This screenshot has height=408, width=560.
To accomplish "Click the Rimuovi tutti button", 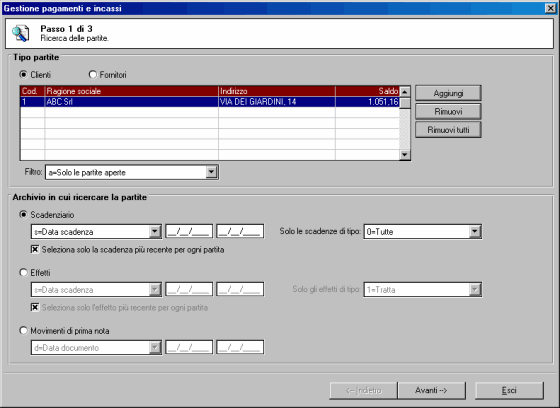I will tap(448, 130).
